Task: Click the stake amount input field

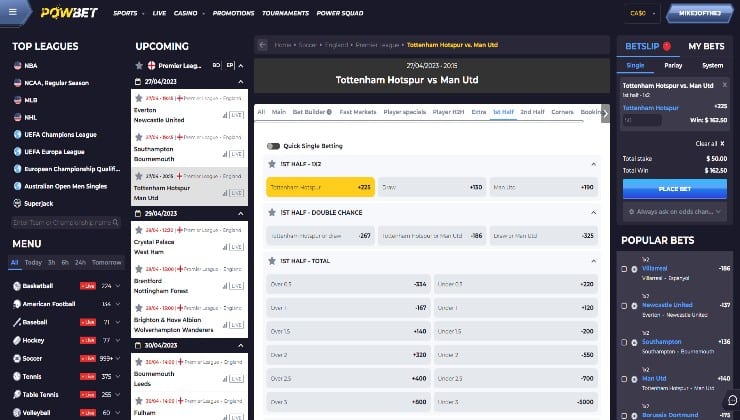Action: tap(642, 120)
